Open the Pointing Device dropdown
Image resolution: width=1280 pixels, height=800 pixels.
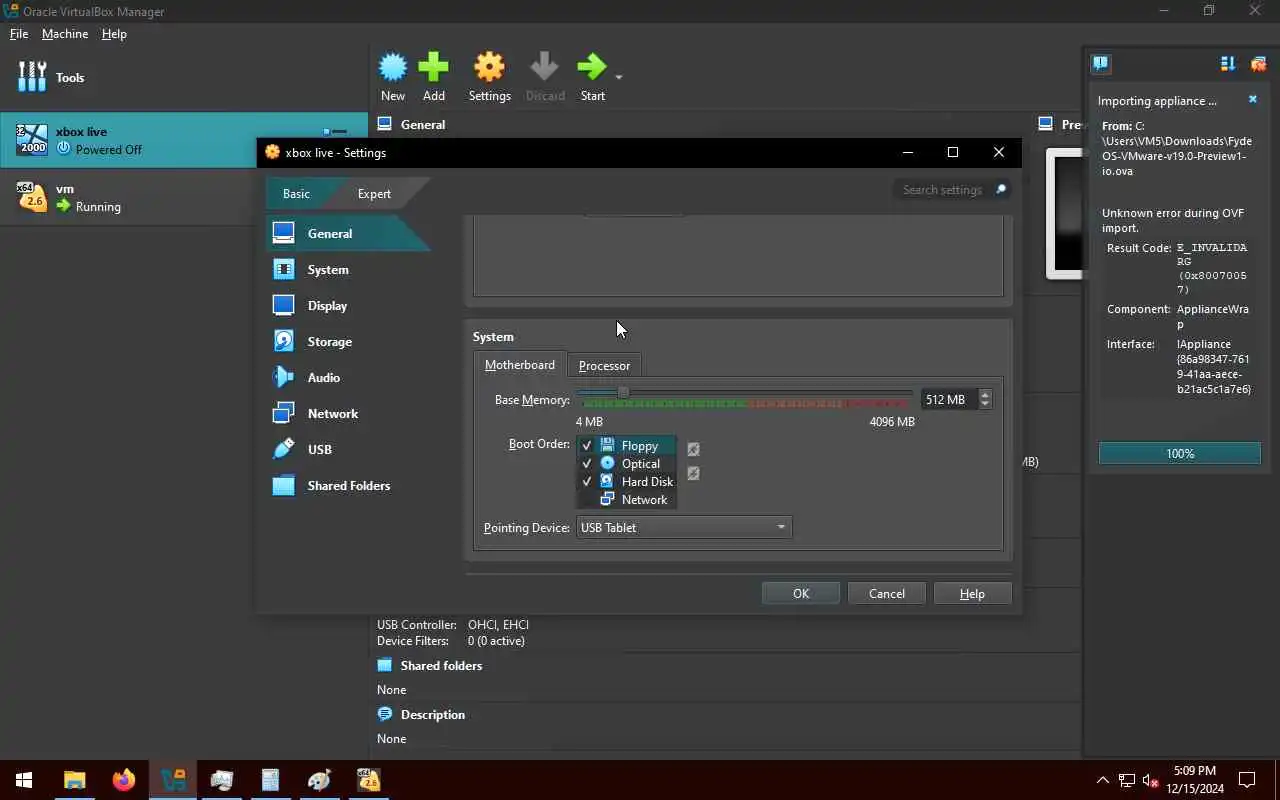click(x=684, y=527)
